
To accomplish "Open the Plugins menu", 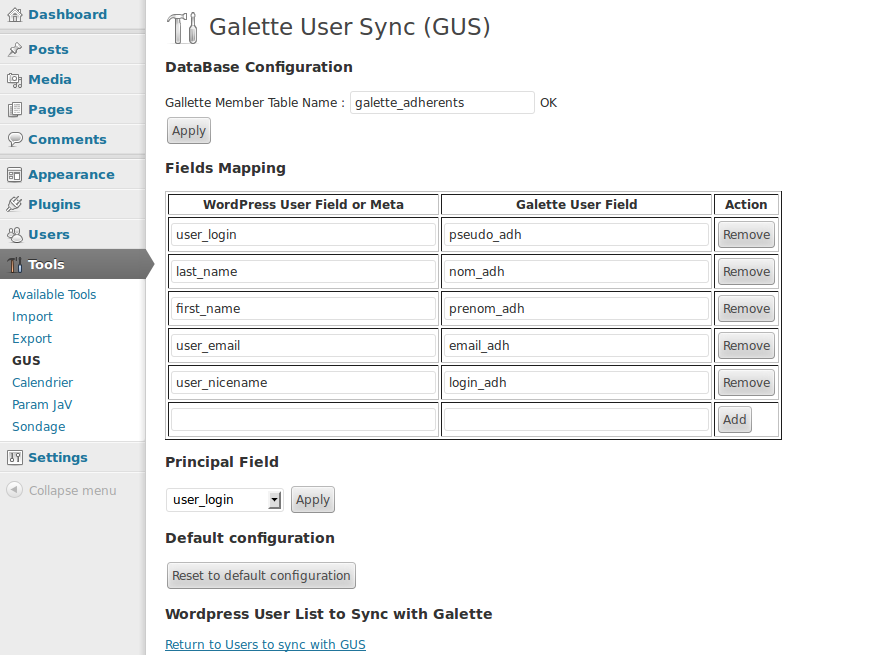I will click(x=54, y=204).
